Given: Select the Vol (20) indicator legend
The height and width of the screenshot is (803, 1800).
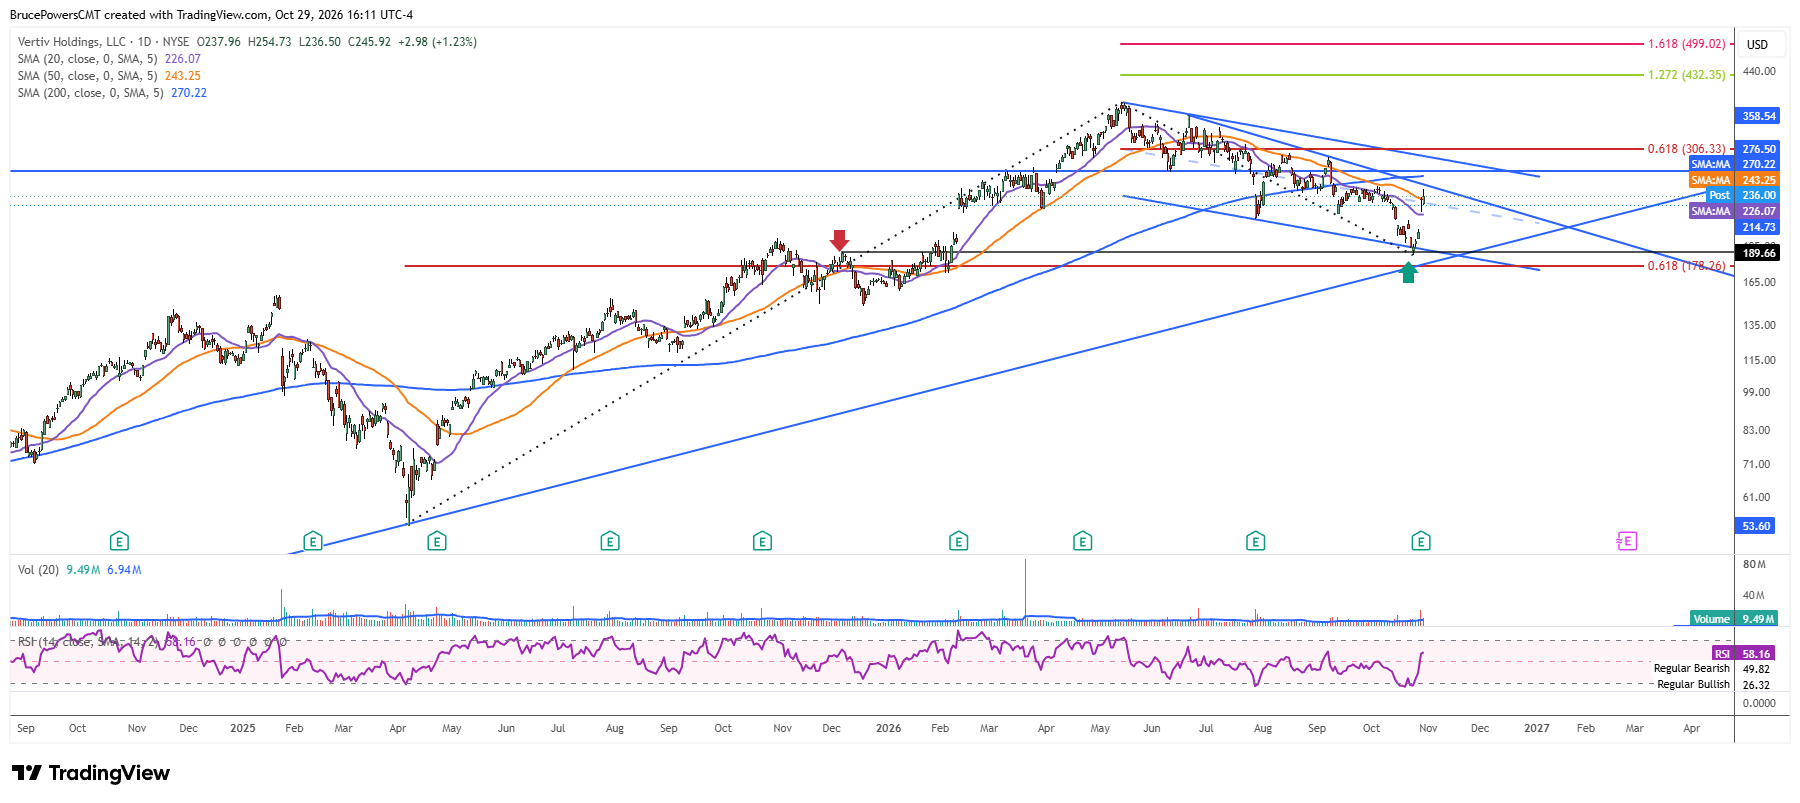Looking at the screenshot, I should [x=79, y=570].
